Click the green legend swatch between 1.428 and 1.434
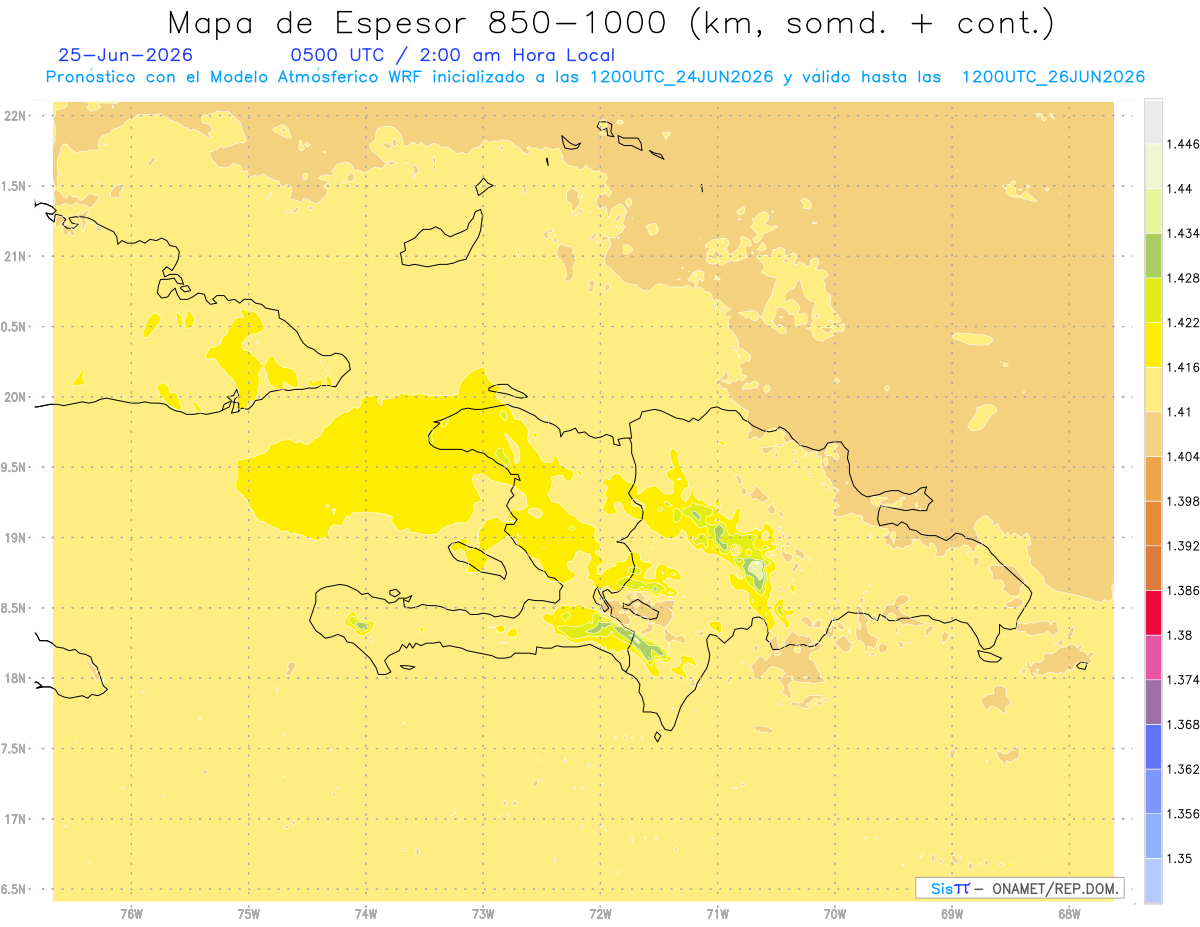 point(1153,255)
